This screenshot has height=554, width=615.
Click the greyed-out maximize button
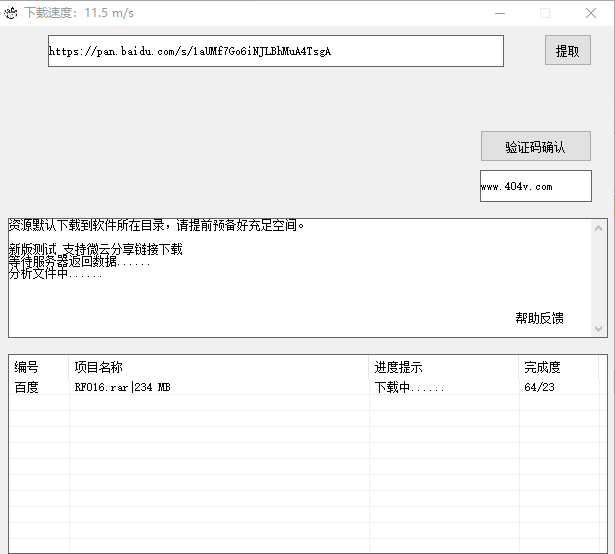(545, 13)
